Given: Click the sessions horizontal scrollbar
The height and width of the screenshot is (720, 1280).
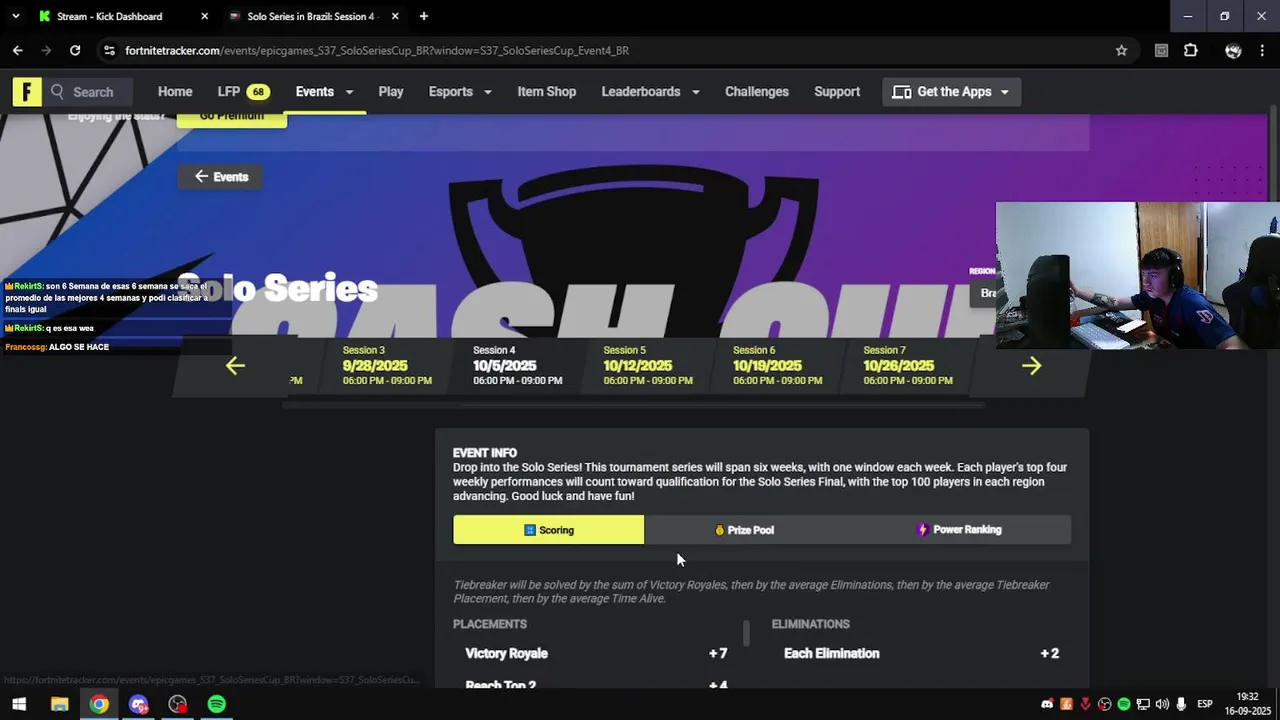Looking at the screenshot, I should [634, 405].
